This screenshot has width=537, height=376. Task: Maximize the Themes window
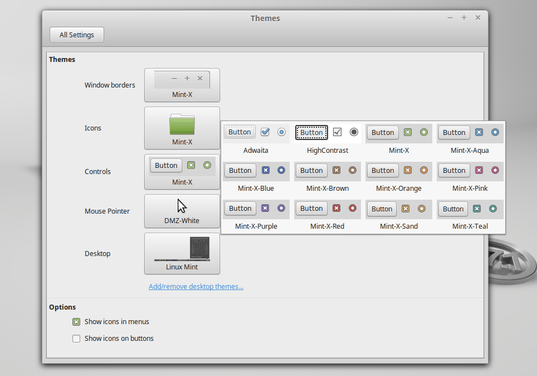click(464, 17)
